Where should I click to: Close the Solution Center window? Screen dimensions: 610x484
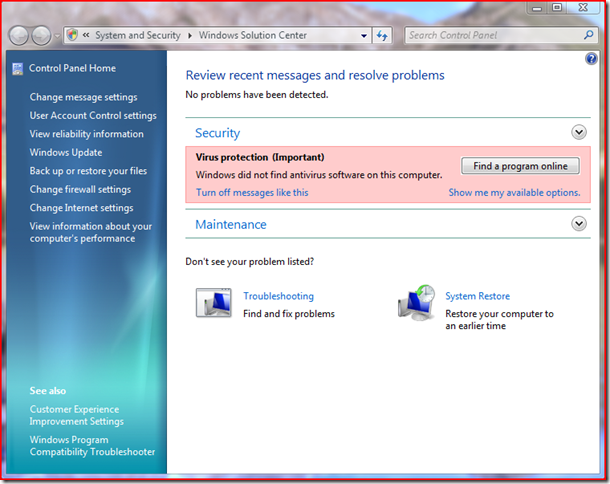pos(583,8)
